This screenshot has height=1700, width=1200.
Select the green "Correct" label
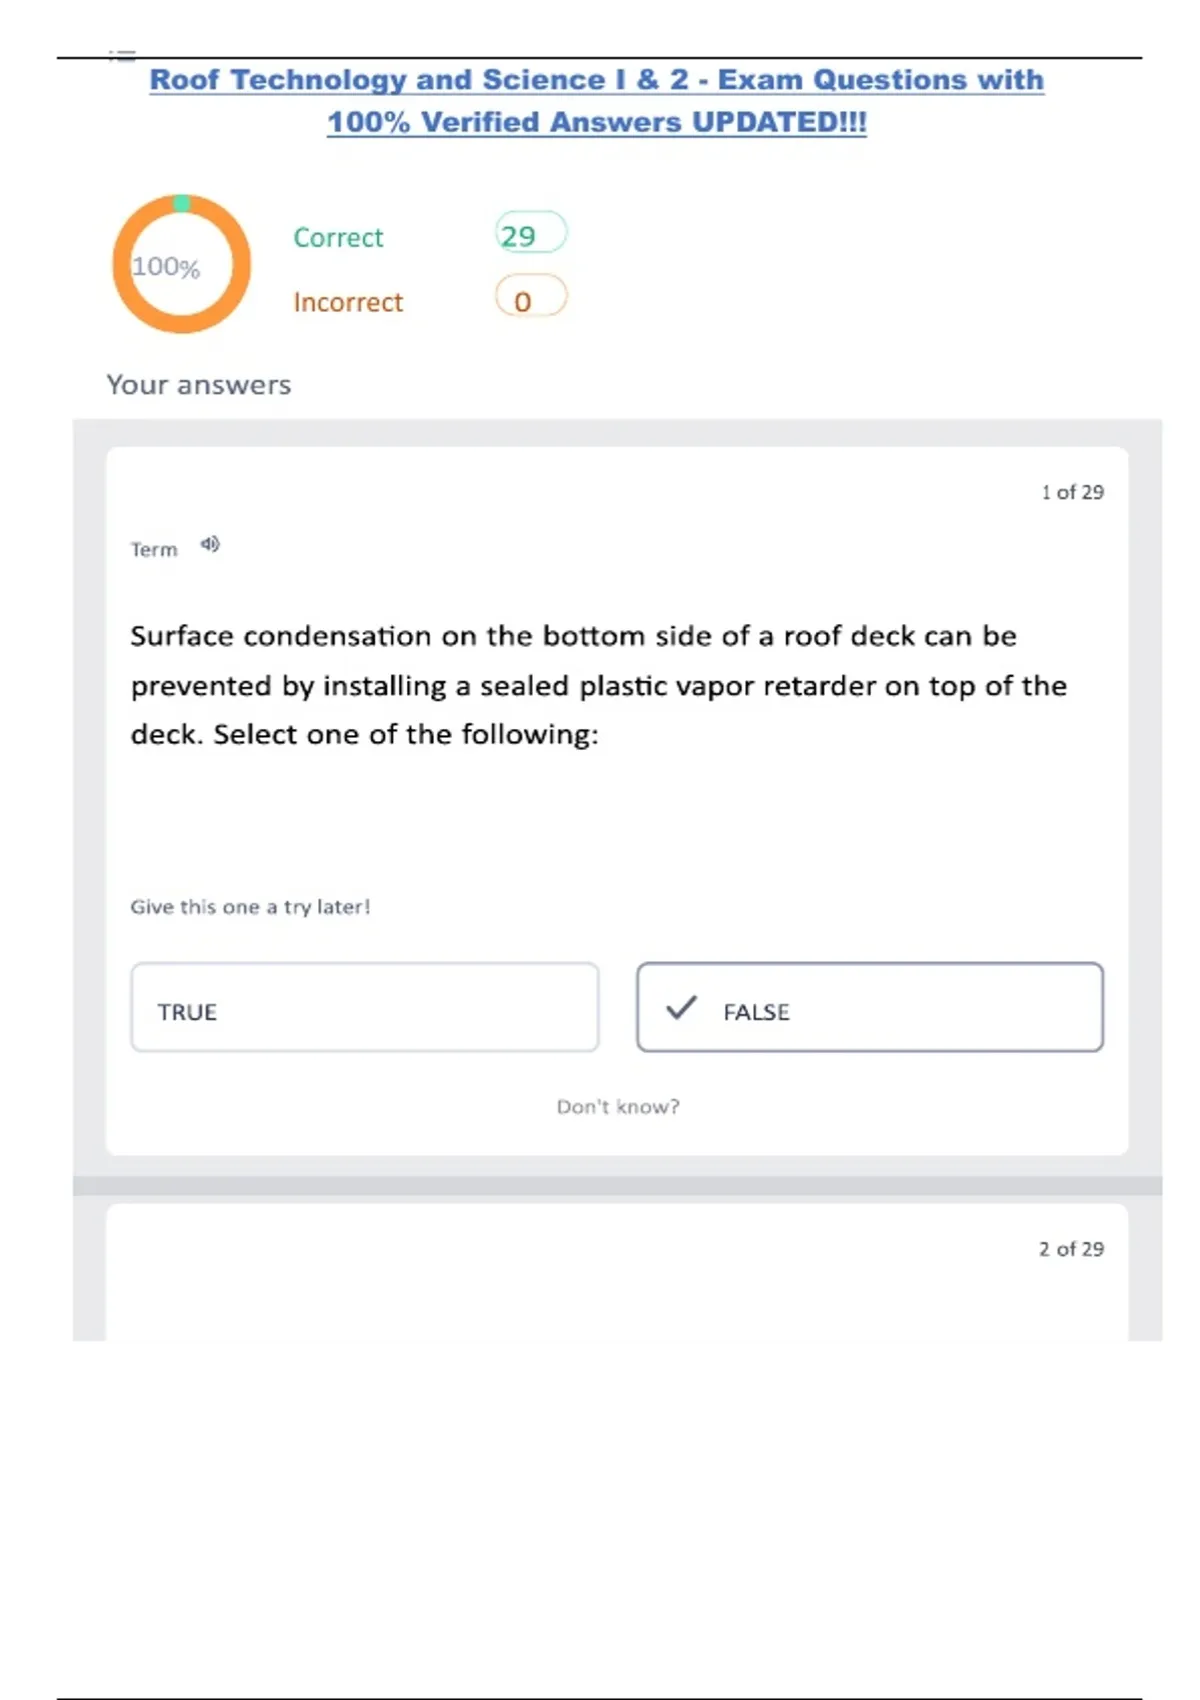pyautogui.click(x=338, y=238)
